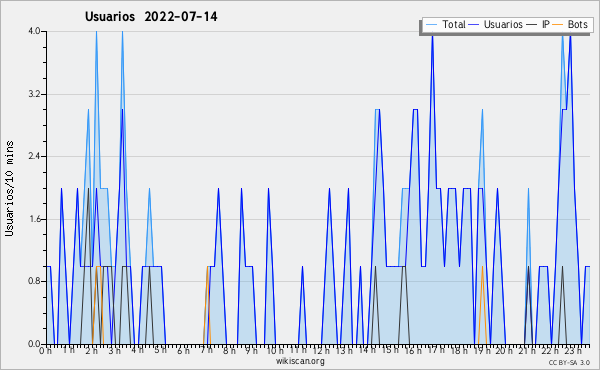
Task: Click the 21 h x-axis label
Action: [527, 351]
